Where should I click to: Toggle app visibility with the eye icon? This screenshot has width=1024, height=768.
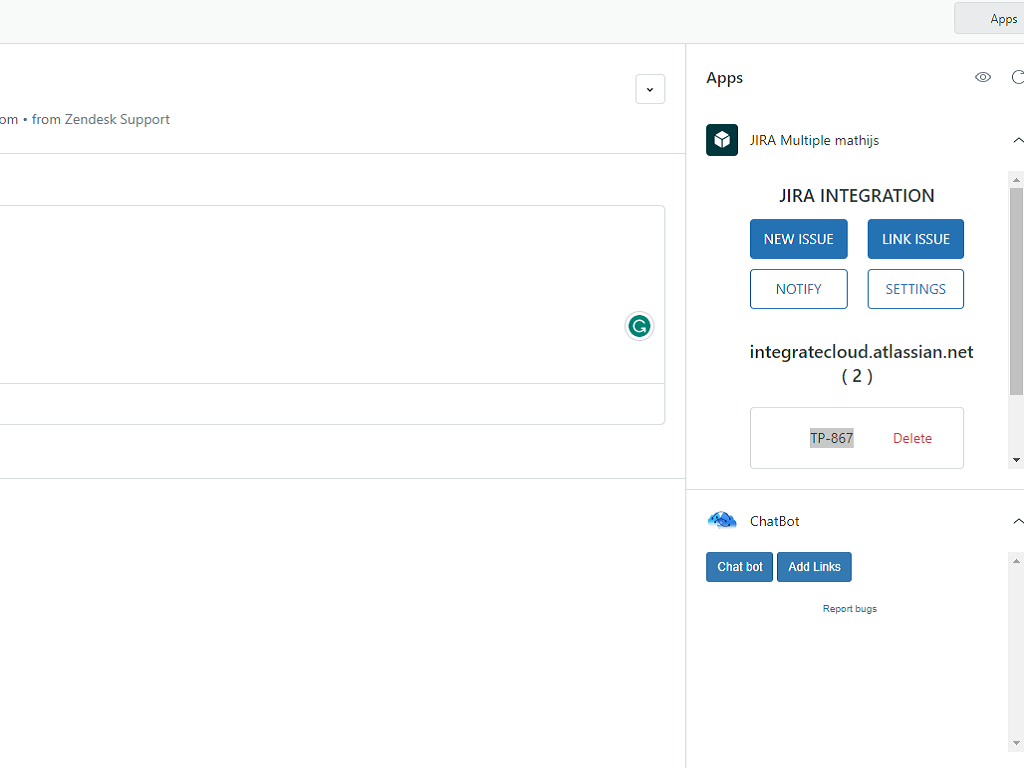983,77
